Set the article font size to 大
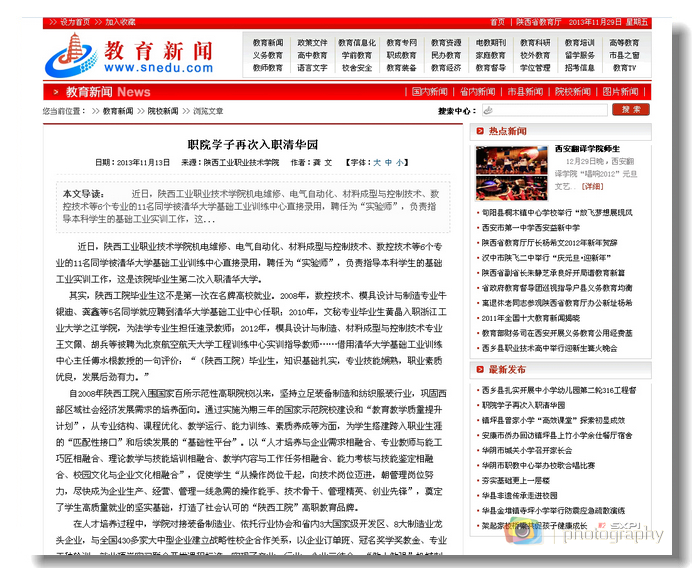Viewport: 692px width, 568px height. tap(377, 161)
